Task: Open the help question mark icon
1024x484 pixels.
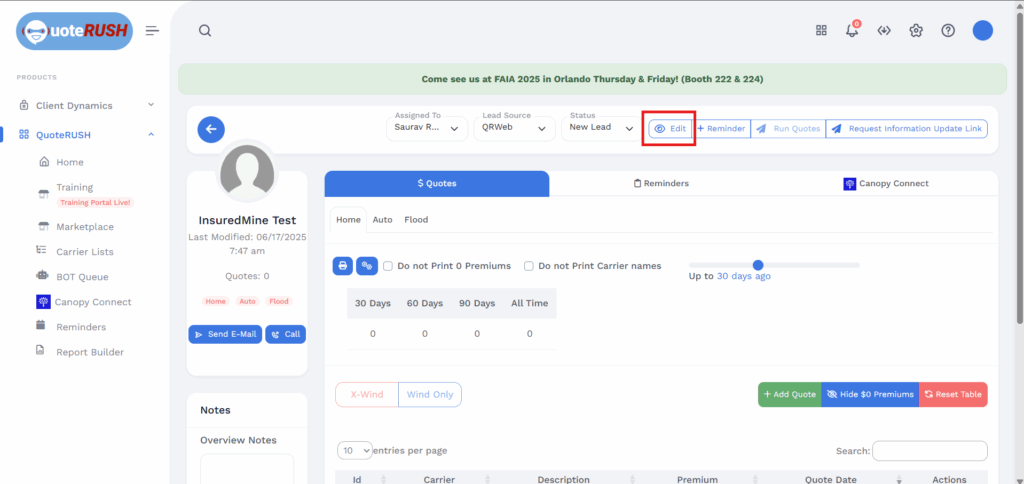Action: pyautogui.click(x=948, y=30)
